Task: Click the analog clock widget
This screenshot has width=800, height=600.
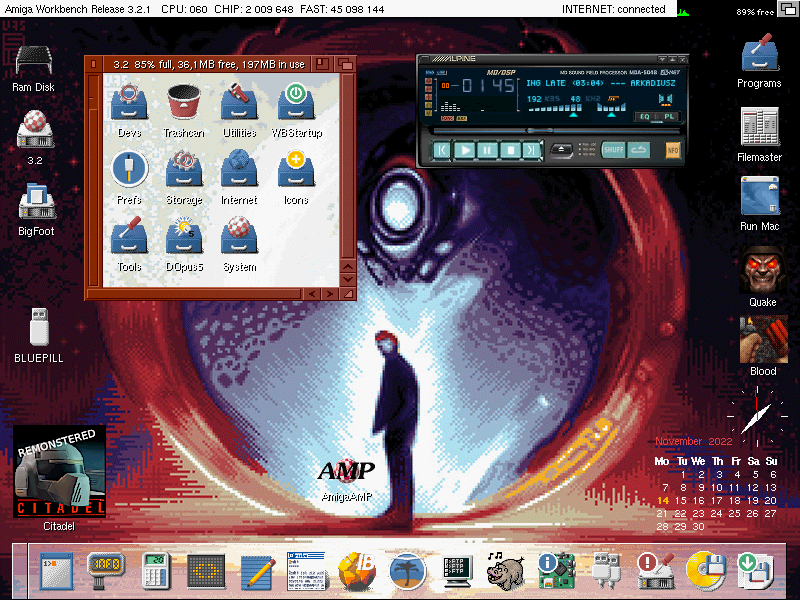Action: [758, 416]
